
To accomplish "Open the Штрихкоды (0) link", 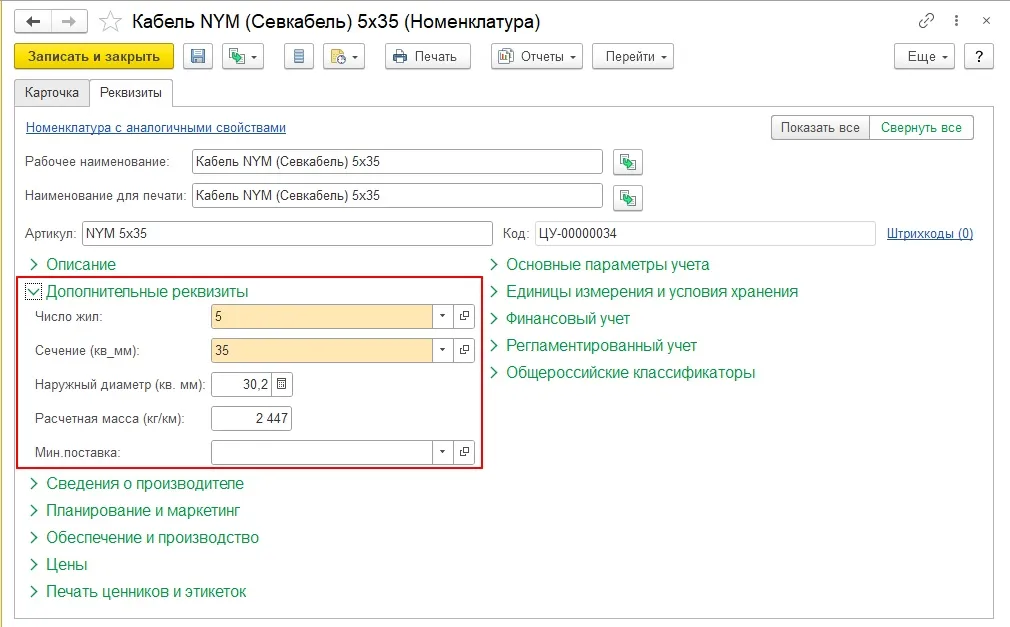I will pyautogui.click(x=929, y=234).
